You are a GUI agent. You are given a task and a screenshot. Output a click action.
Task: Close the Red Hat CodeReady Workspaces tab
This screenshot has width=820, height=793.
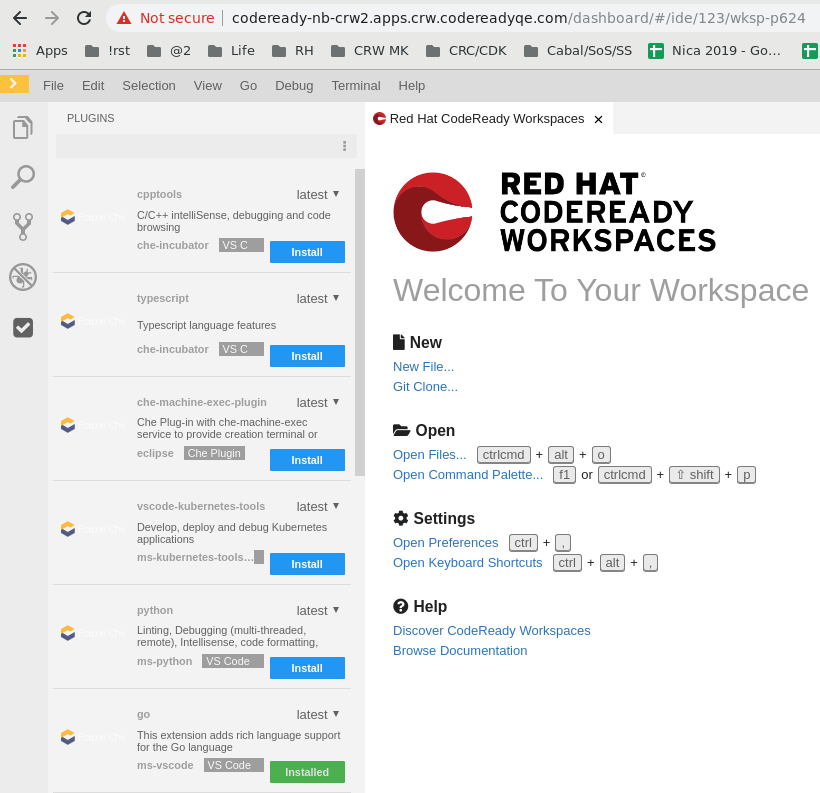point(598,119)
